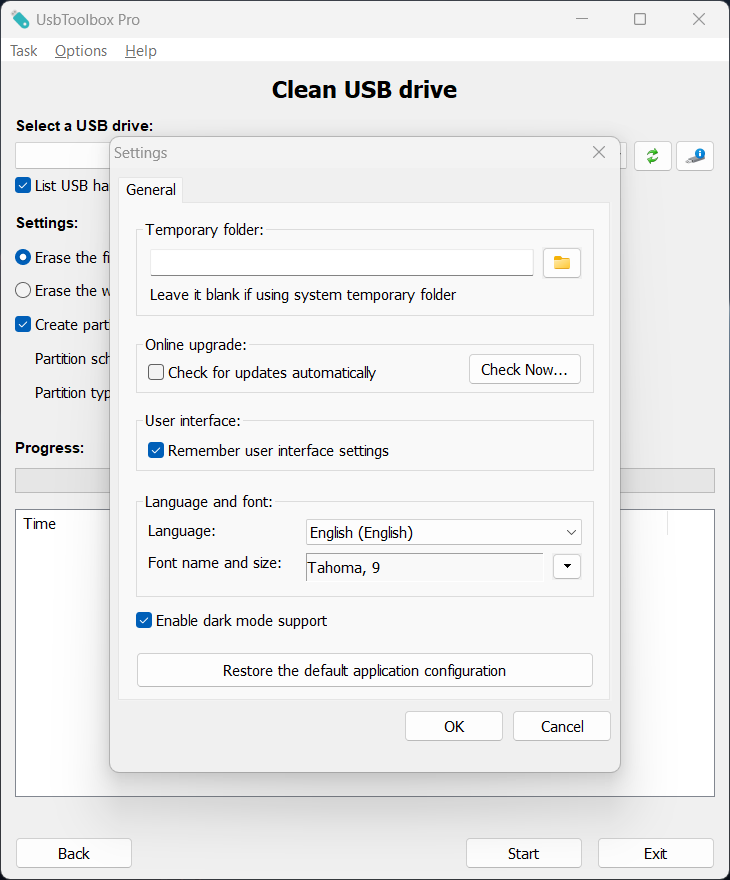Uncheck the List USB hard drives checkbox
Screen dimensions: 730x880
point(23,185)
